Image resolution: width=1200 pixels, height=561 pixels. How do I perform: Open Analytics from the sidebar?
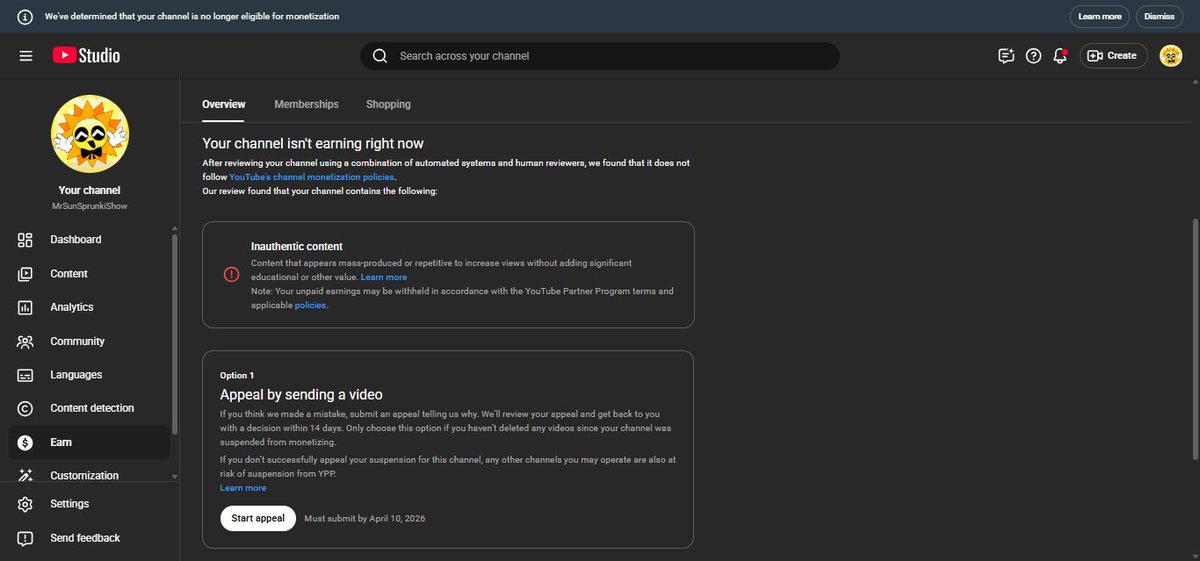point(89,308)
